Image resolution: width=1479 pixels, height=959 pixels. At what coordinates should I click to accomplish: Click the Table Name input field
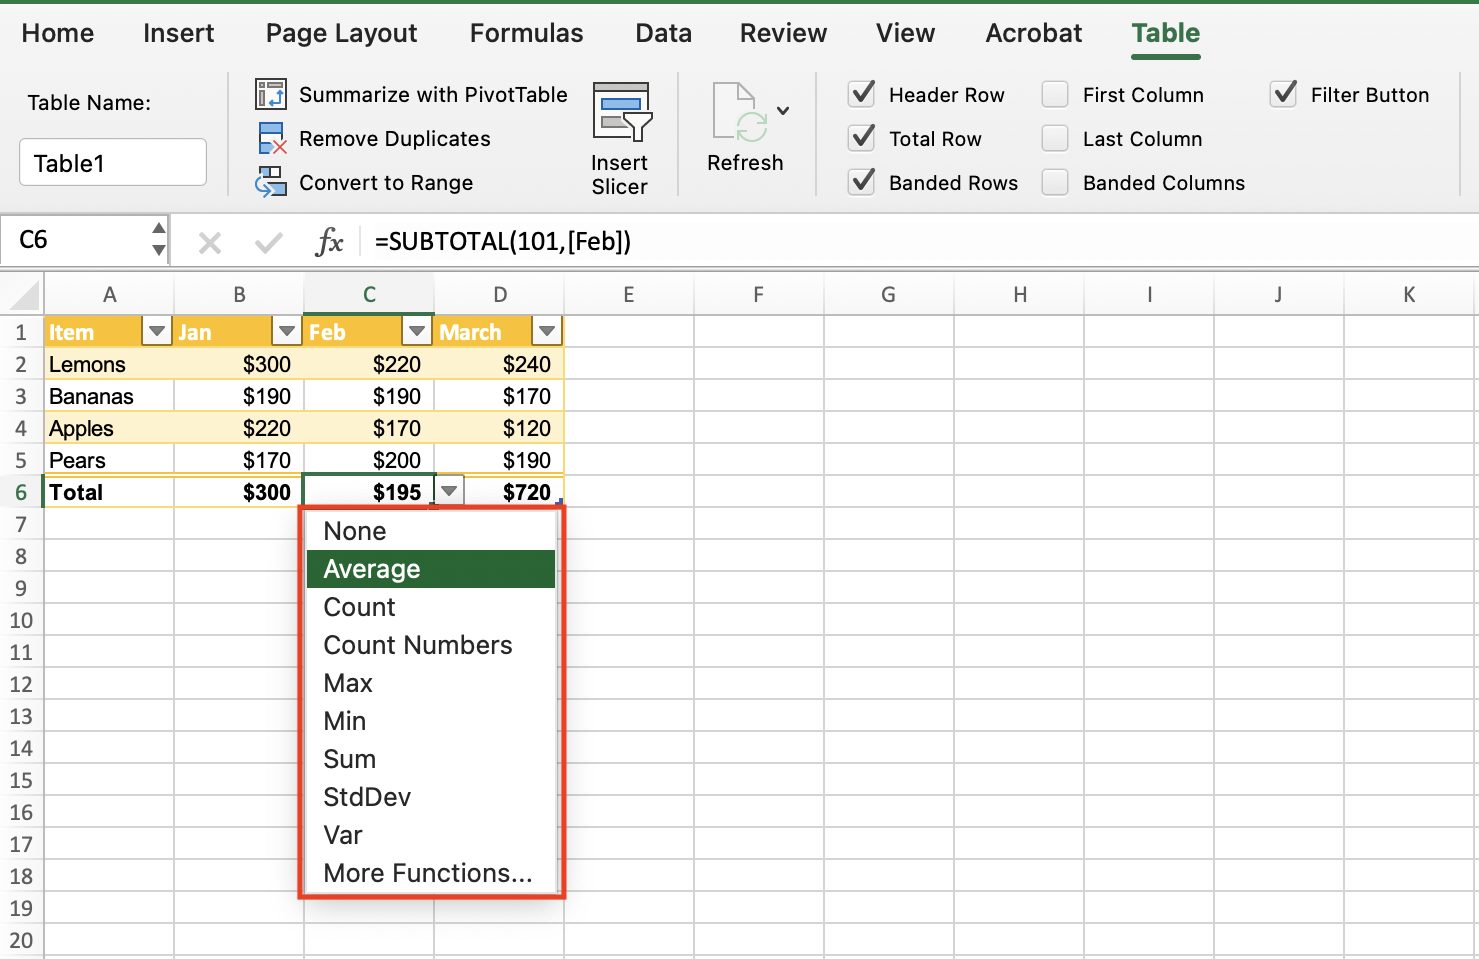[x=112, y=162]
